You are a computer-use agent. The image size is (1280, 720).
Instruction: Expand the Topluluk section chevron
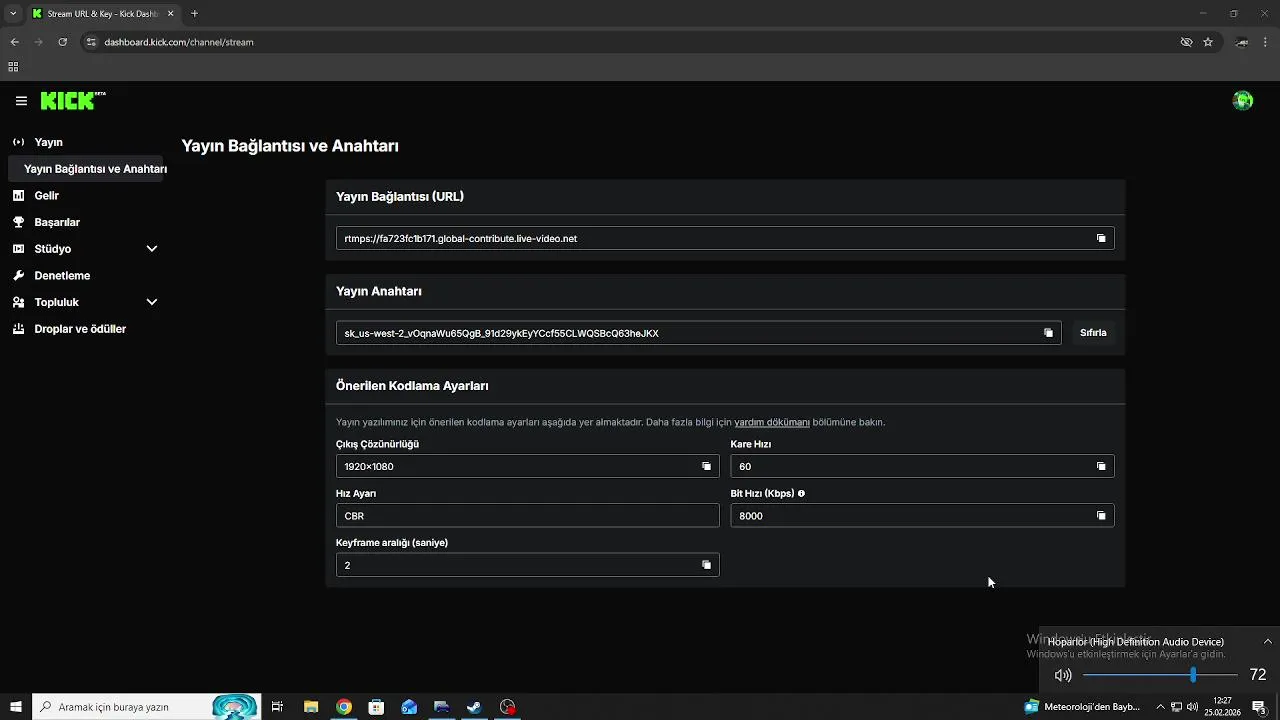coord(152,302)
